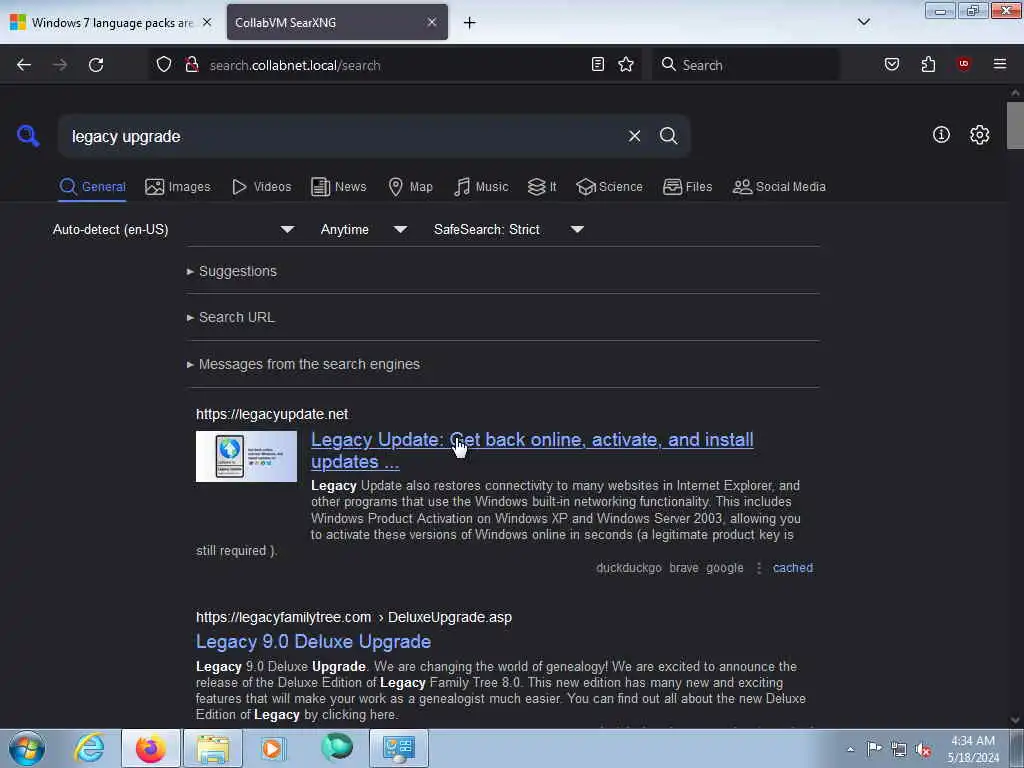The height and width of the screenshot is (768, 1024).
Task: Open the legacyfamilytree.com DeluxeUpgrade.asp URL
Action: (x=354, y=617)
